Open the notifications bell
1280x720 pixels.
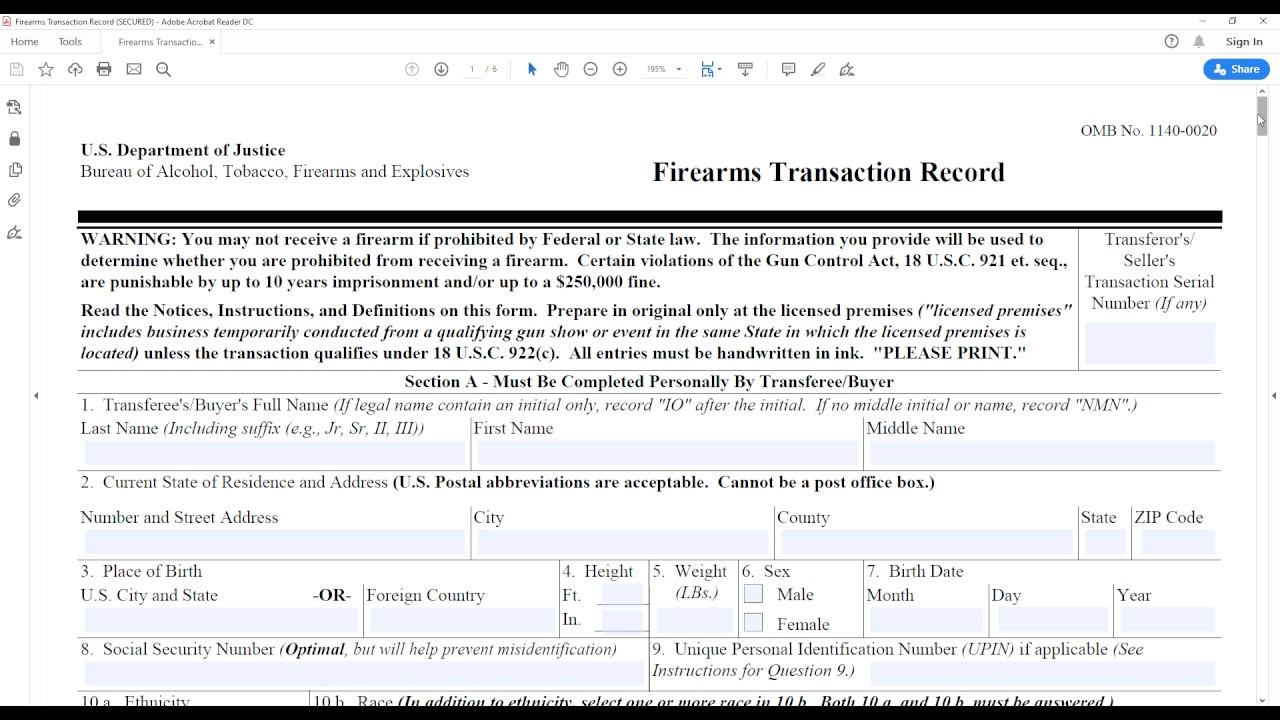point(1199,41)
